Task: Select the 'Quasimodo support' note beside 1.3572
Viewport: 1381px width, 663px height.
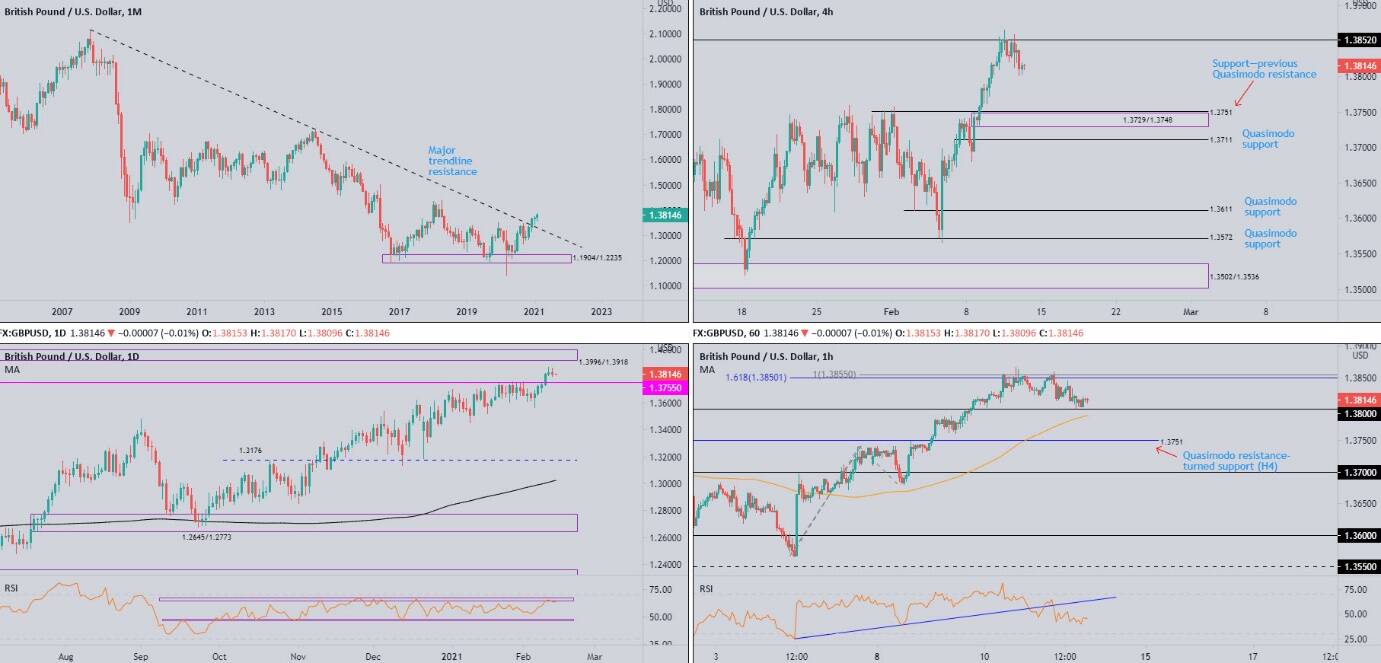Action: pos(1270,239)
